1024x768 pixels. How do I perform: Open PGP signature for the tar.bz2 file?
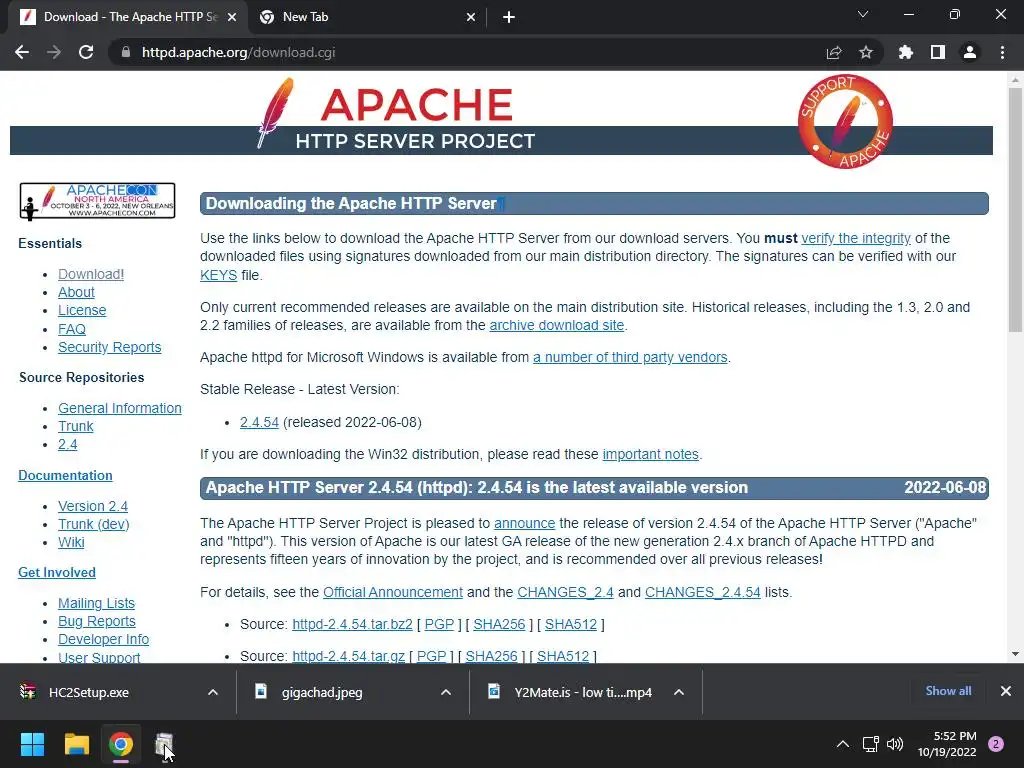[x=439, y=624]
